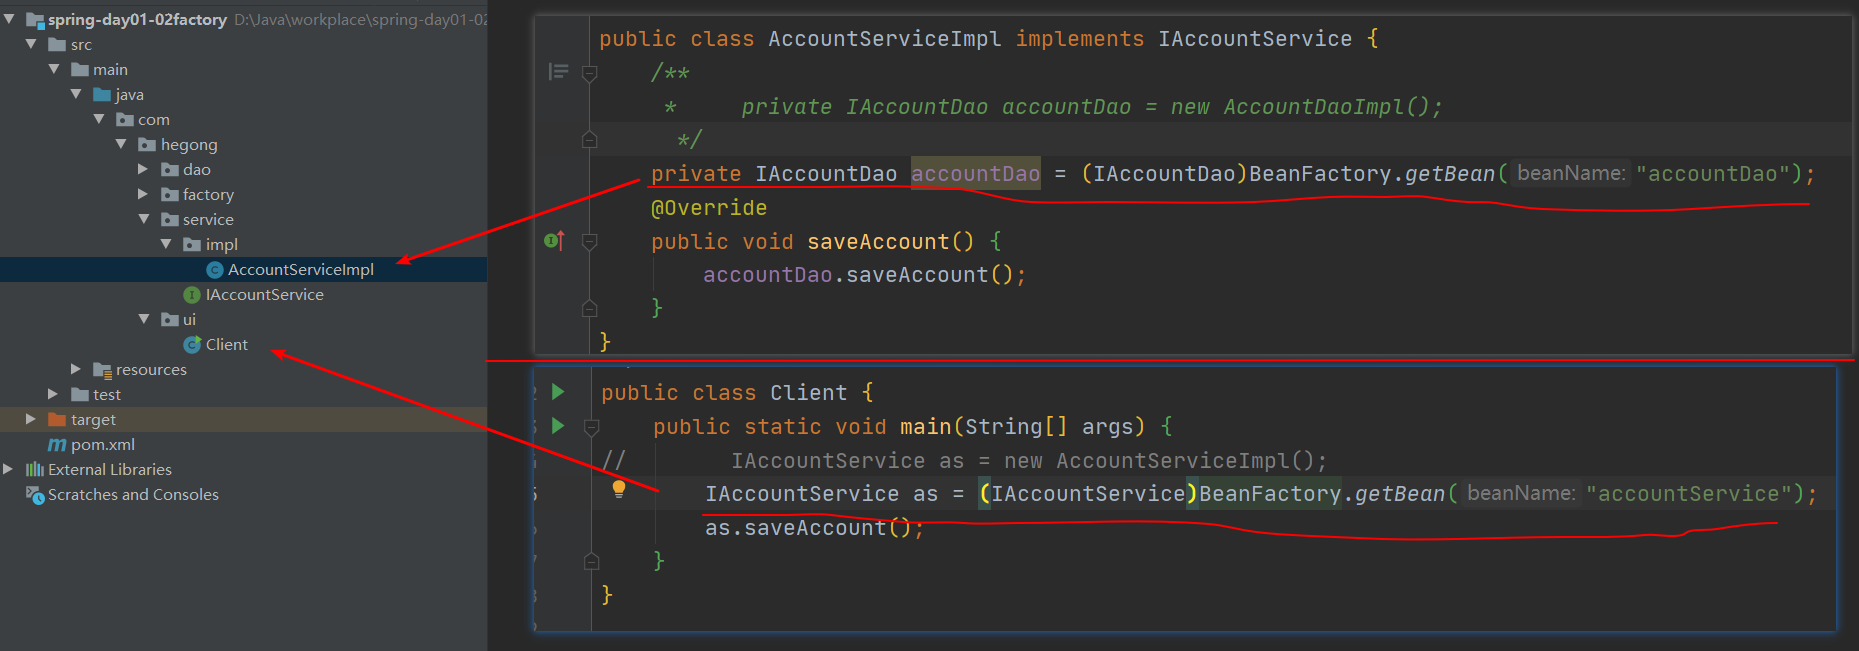Image resolution: width=1859 pixels, height=651 pixels.
Task: Click the java source folder icon
Action: pos(102,94)
